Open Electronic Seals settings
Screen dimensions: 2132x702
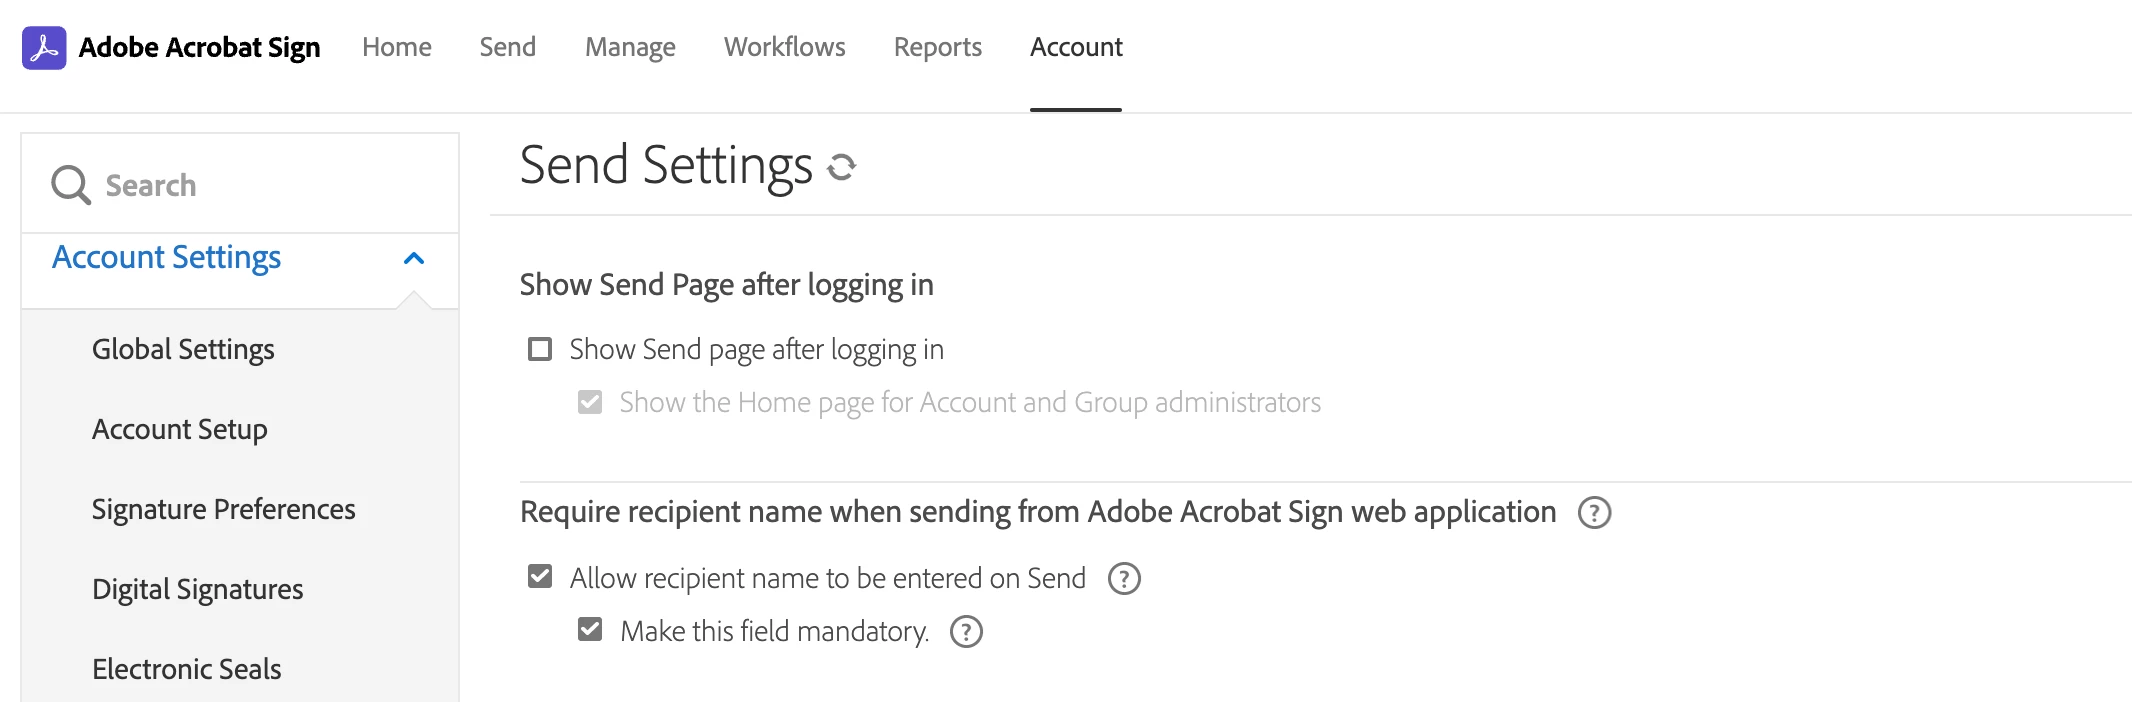click(187, 669)
